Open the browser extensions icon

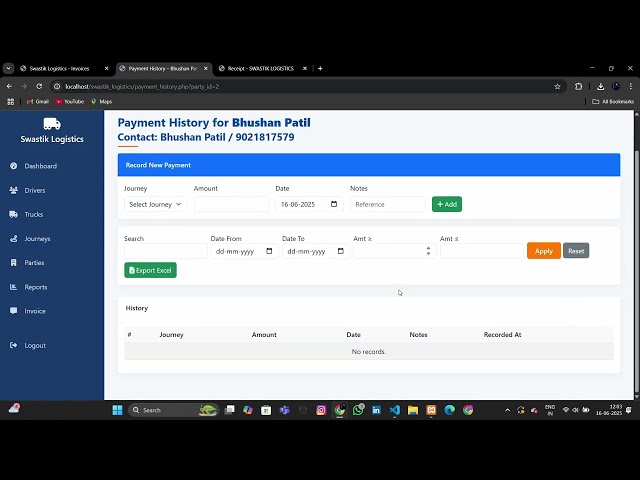click(578, 87)
